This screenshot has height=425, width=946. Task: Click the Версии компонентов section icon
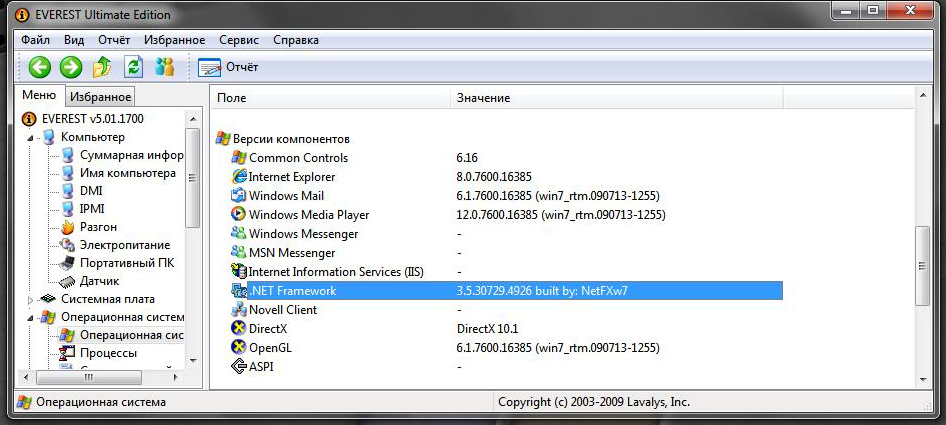[x=223, y=139]
